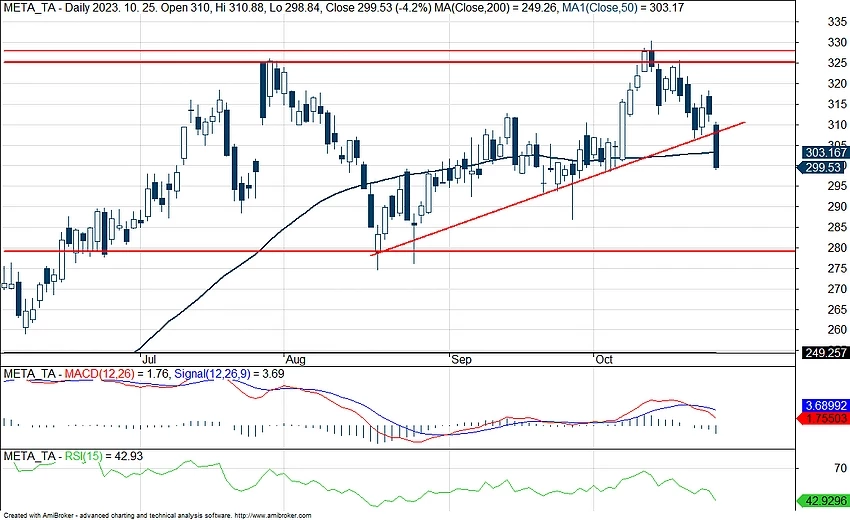This screenshot has width=850, height=520.
Task: Click the Close 299.53 (-4.2%) header value
Action: click(x=377, y=8)
